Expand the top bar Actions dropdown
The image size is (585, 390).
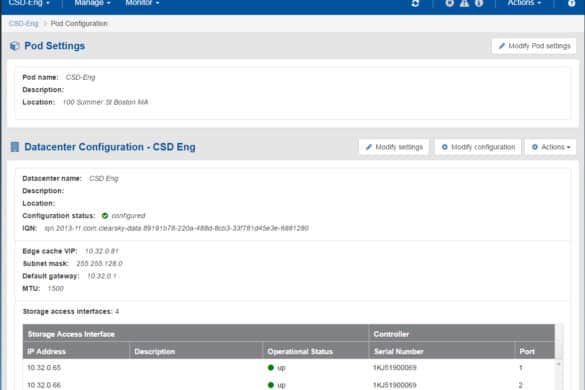(x=524, y=3)
